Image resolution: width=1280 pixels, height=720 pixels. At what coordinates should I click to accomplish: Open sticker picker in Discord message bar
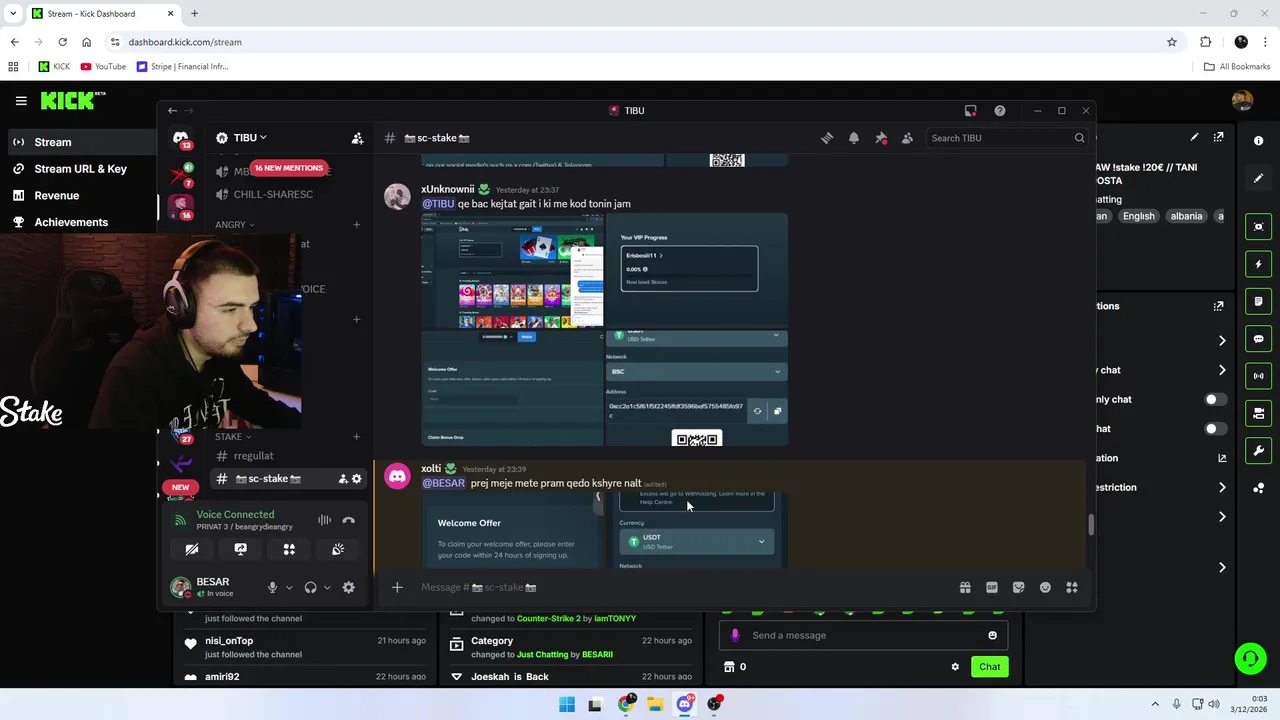coord(1018,588)
